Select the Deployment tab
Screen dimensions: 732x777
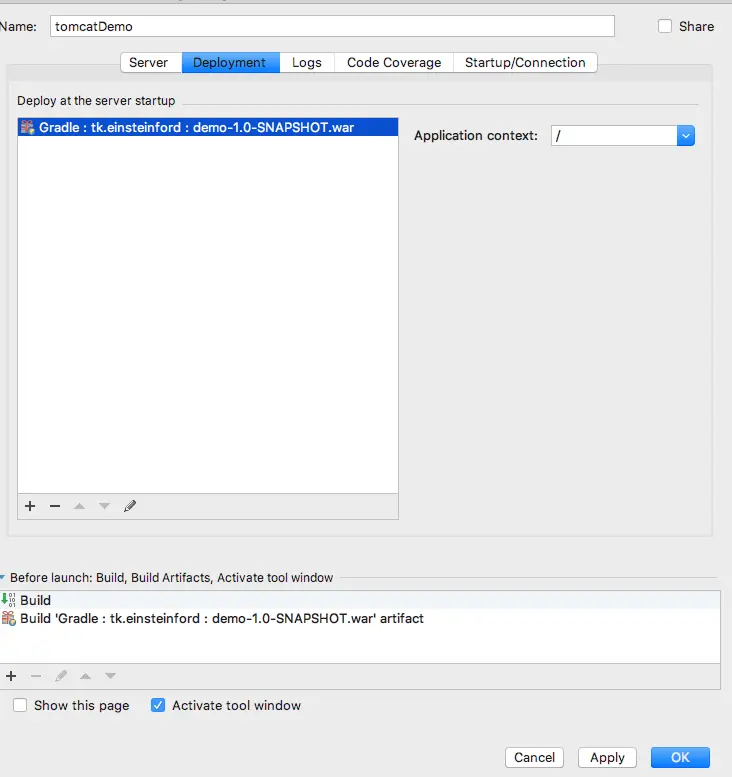(x=229, y=62)
